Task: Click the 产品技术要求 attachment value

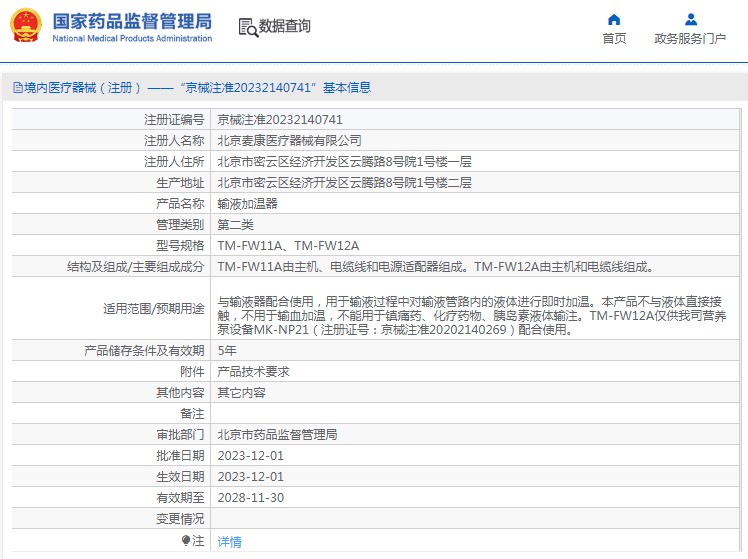Action: (253, 372)
